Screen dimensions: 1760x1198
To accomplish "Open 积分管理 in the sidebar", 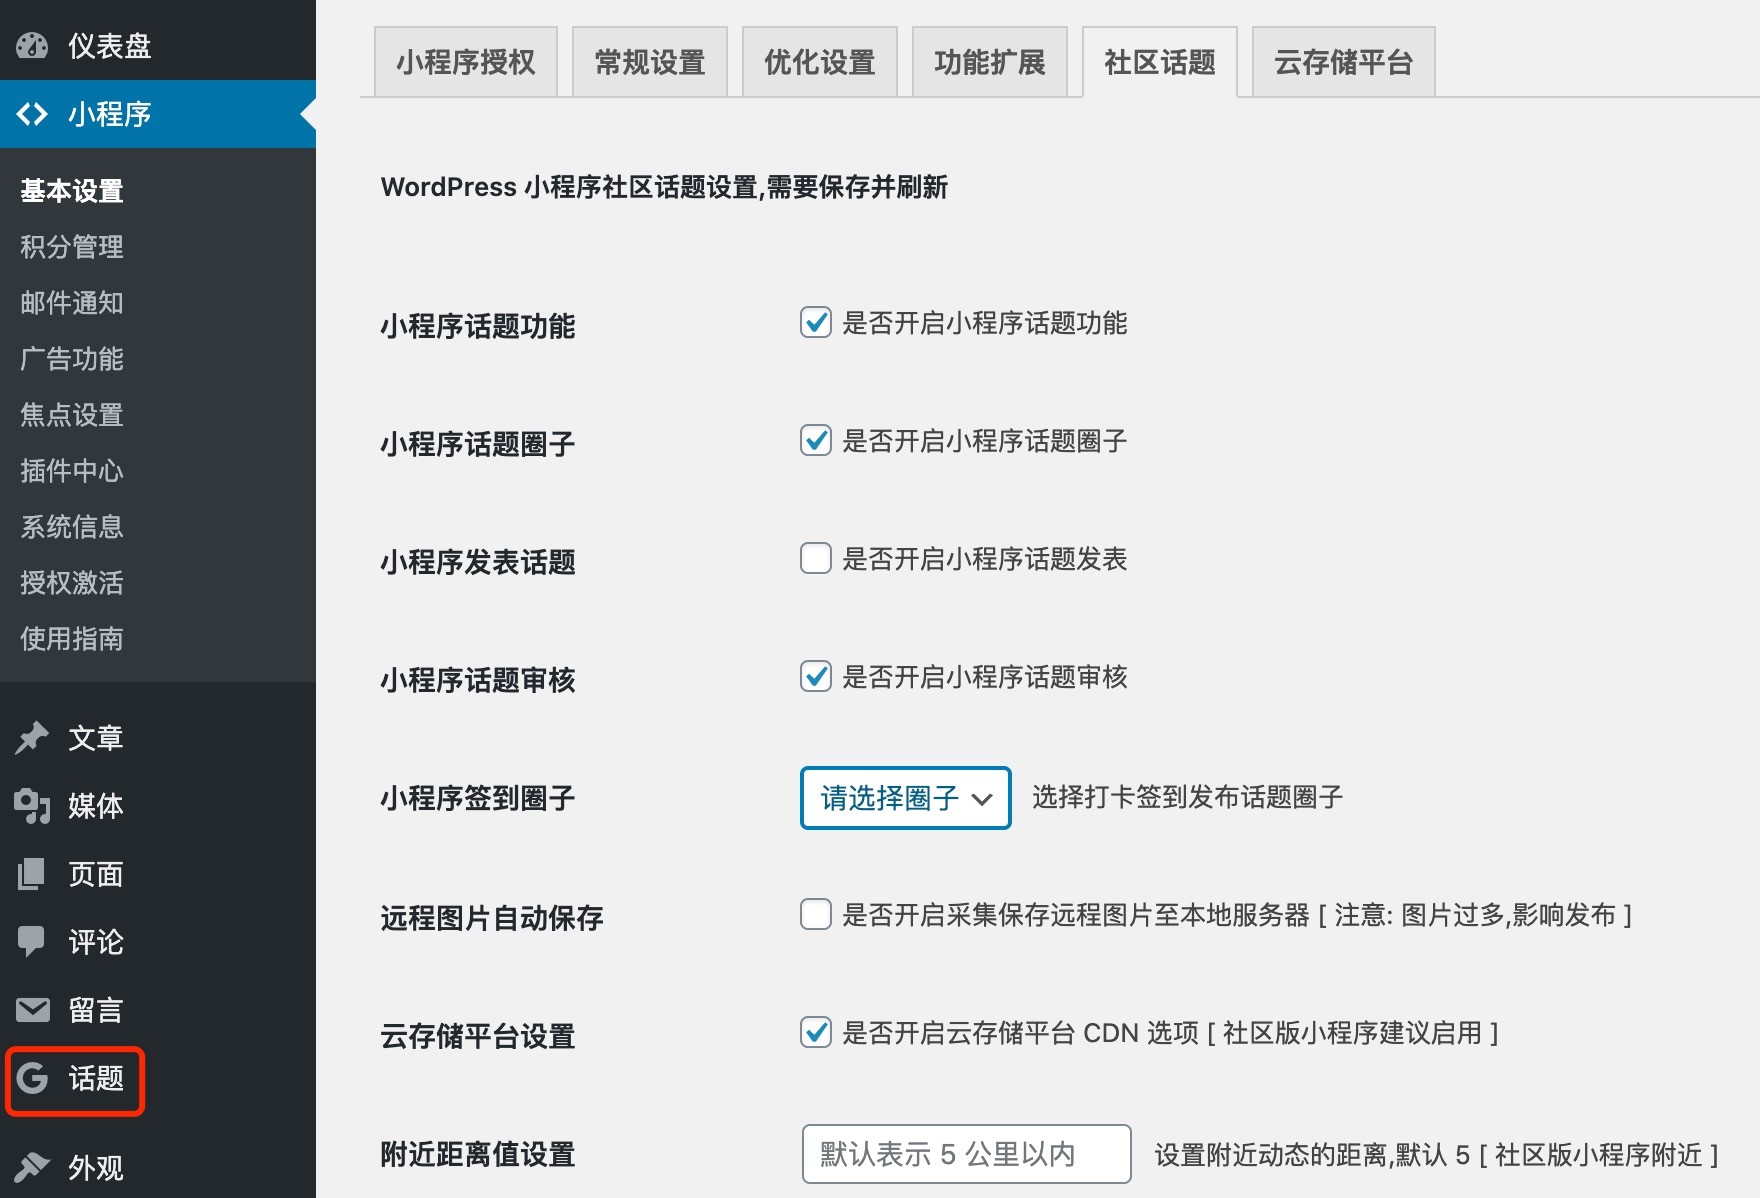I will point(72,247).
